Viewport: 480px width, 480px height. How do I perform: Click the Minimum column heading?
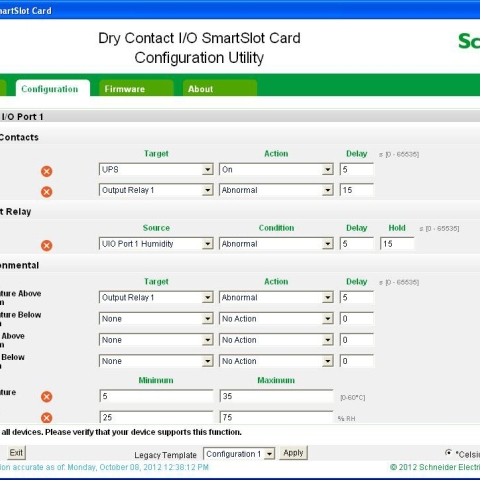click(x=156, y=380)
